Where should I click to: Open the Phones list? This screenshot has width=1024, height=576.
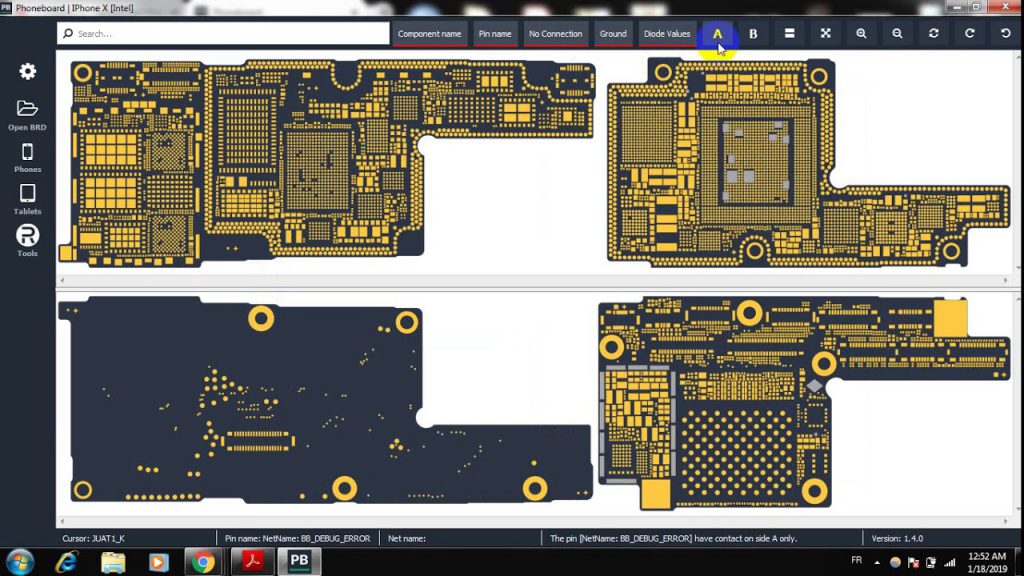(x=27, y=157)
